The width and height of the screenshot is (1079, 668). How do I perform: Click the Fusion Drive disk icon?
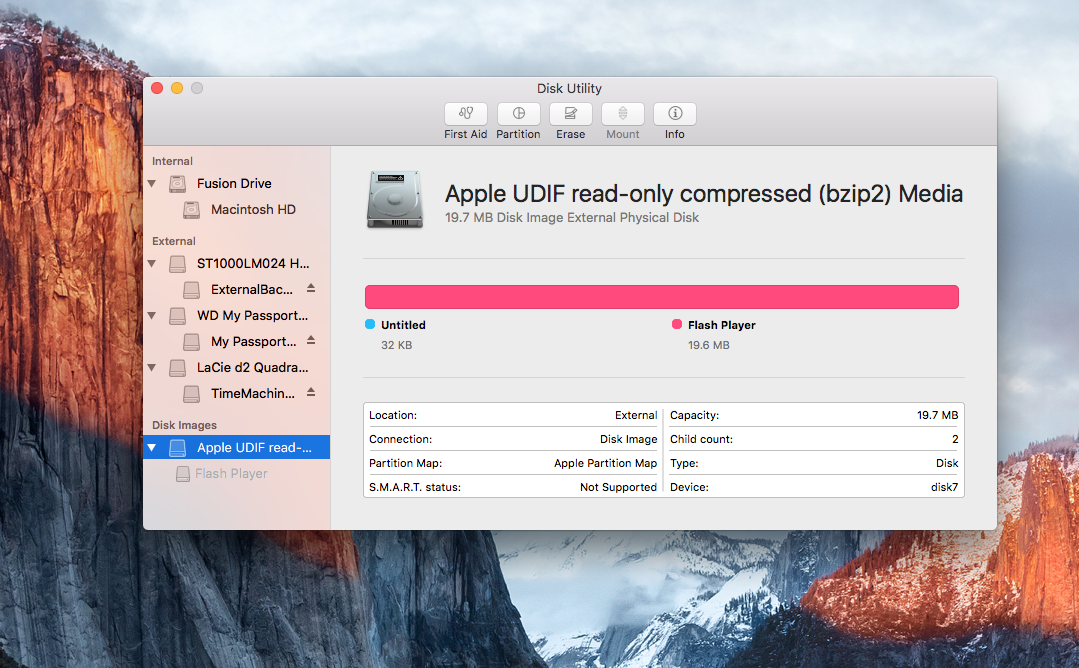coord(178,184)
